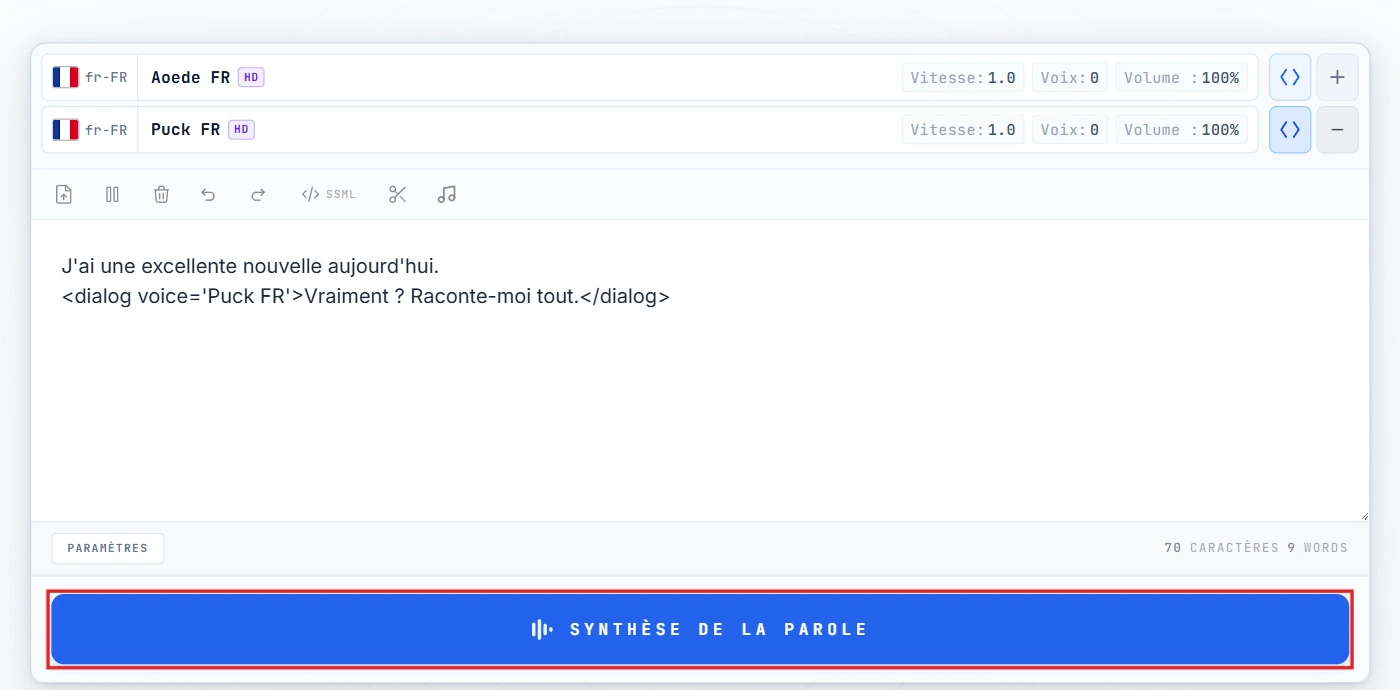Select the HD badge next to Aoede FR
This screenshot has width=1400, height=690.
pos(251,77)
